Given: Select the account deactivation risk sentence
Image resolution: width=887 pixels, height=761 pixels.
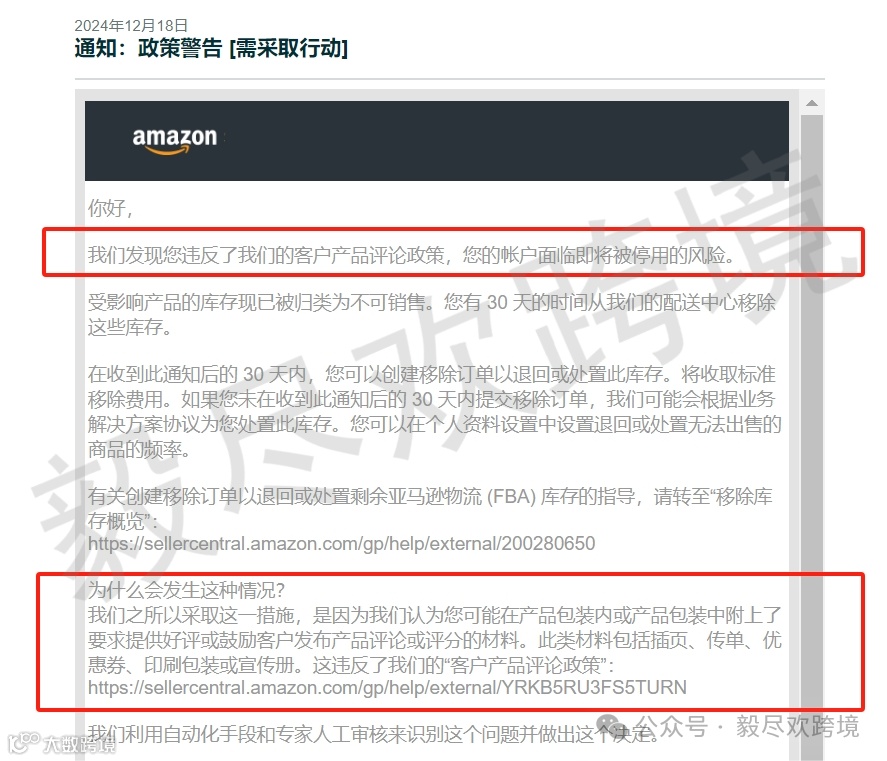Looking at the screenshot, I should 411,256.
